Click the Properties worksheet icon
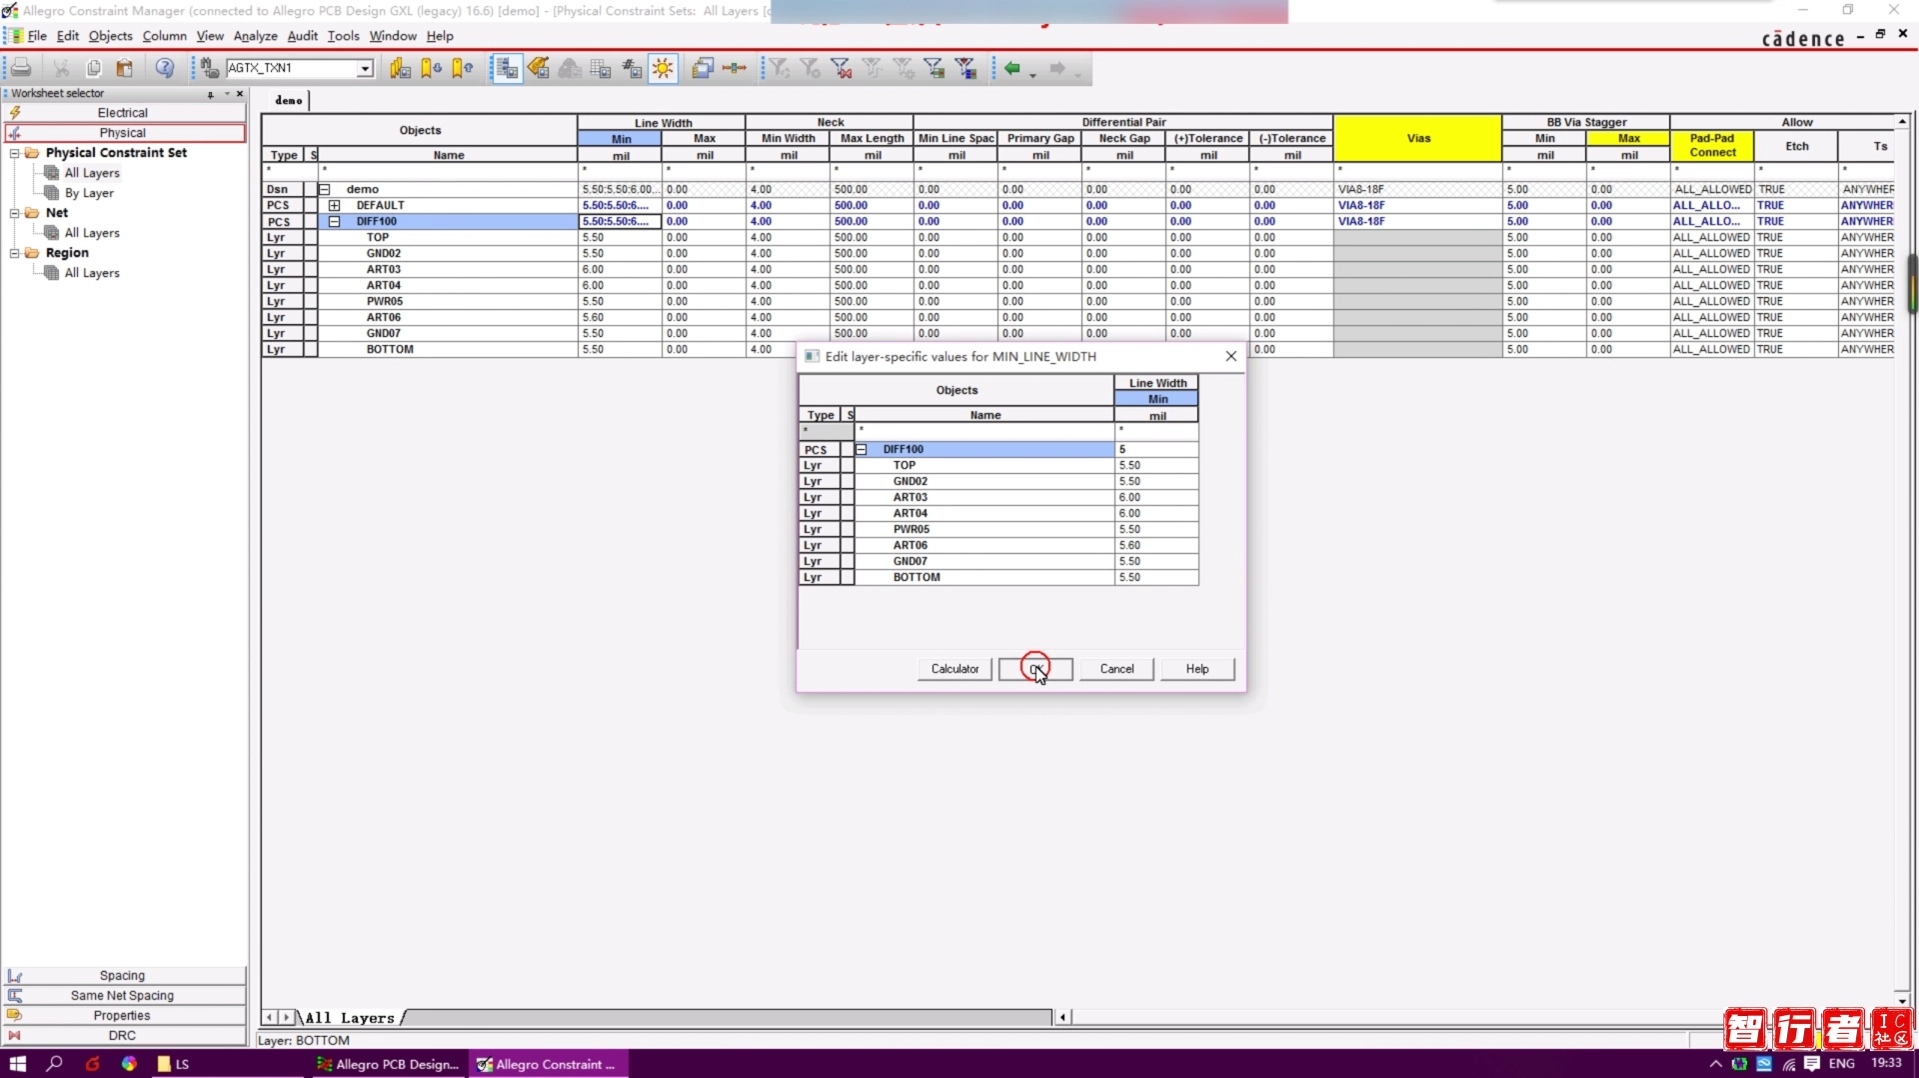 click(x=15, y=1016)
